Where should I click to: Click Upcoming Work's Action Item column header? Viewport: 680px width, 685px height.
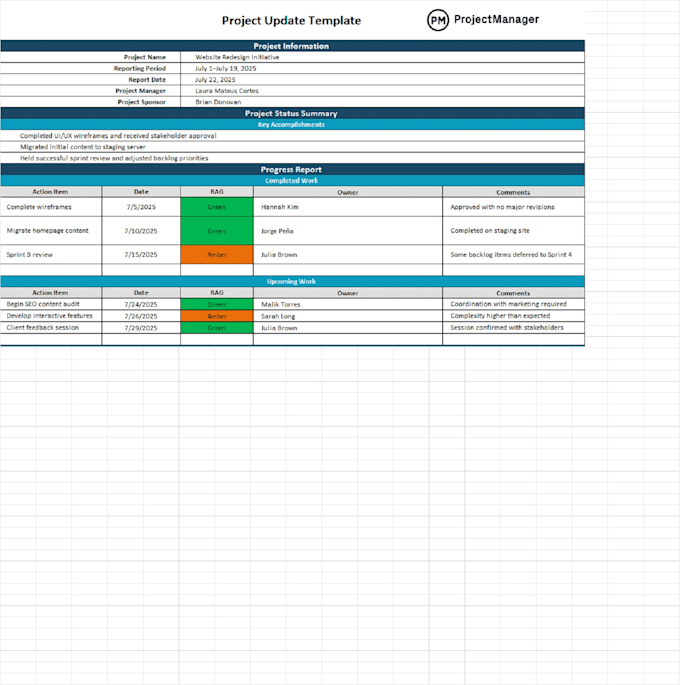(x=51, y=293)
